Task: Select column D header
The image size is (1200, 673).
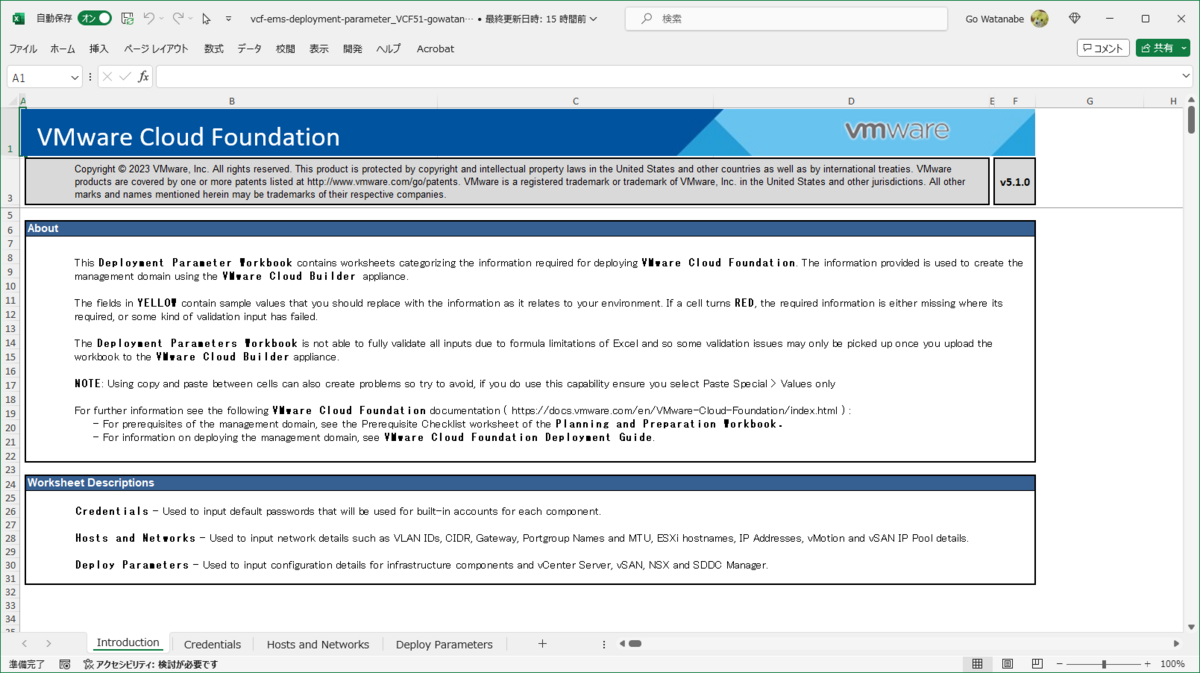Action: coord(851,101)
